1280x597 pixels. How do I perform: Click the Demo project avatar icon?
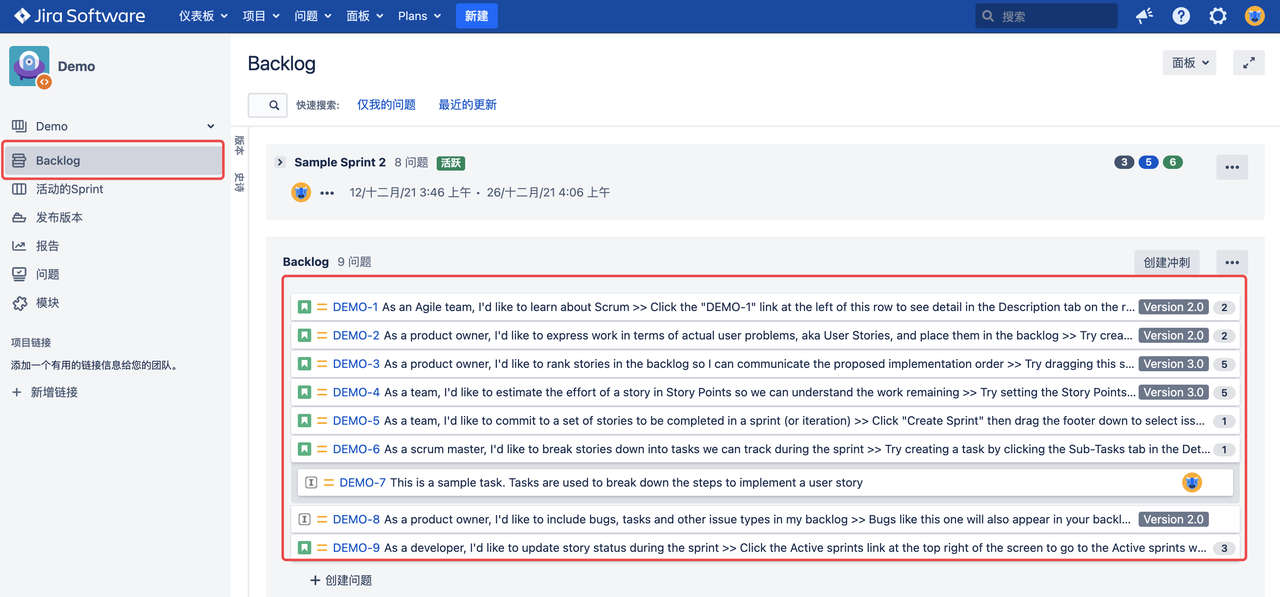tap(29, 66)
